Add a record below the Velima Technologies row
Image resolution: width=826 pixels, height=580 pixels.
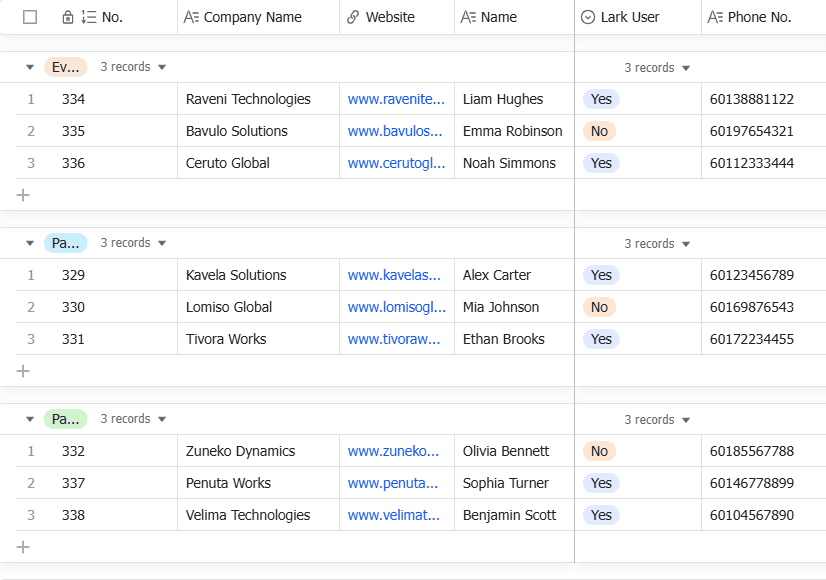pyautogui.click(x=23, y=547)
